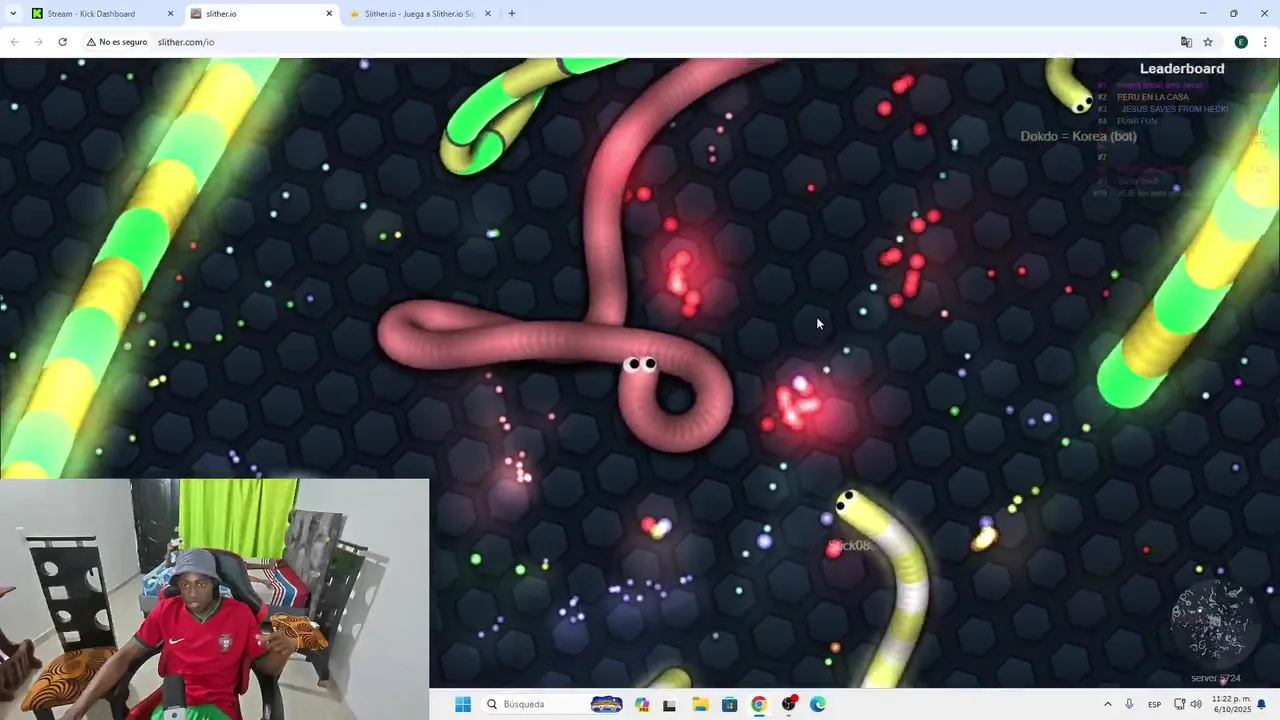Open the volume speaker tray icon
This screenshot has width=1280, height=720.
[1195, 704]
